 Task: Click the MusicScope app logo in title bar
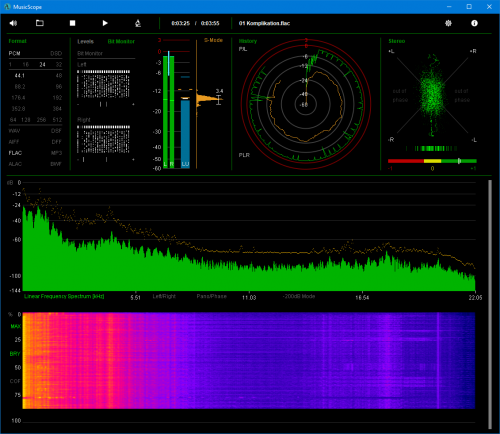coord(7,7)
